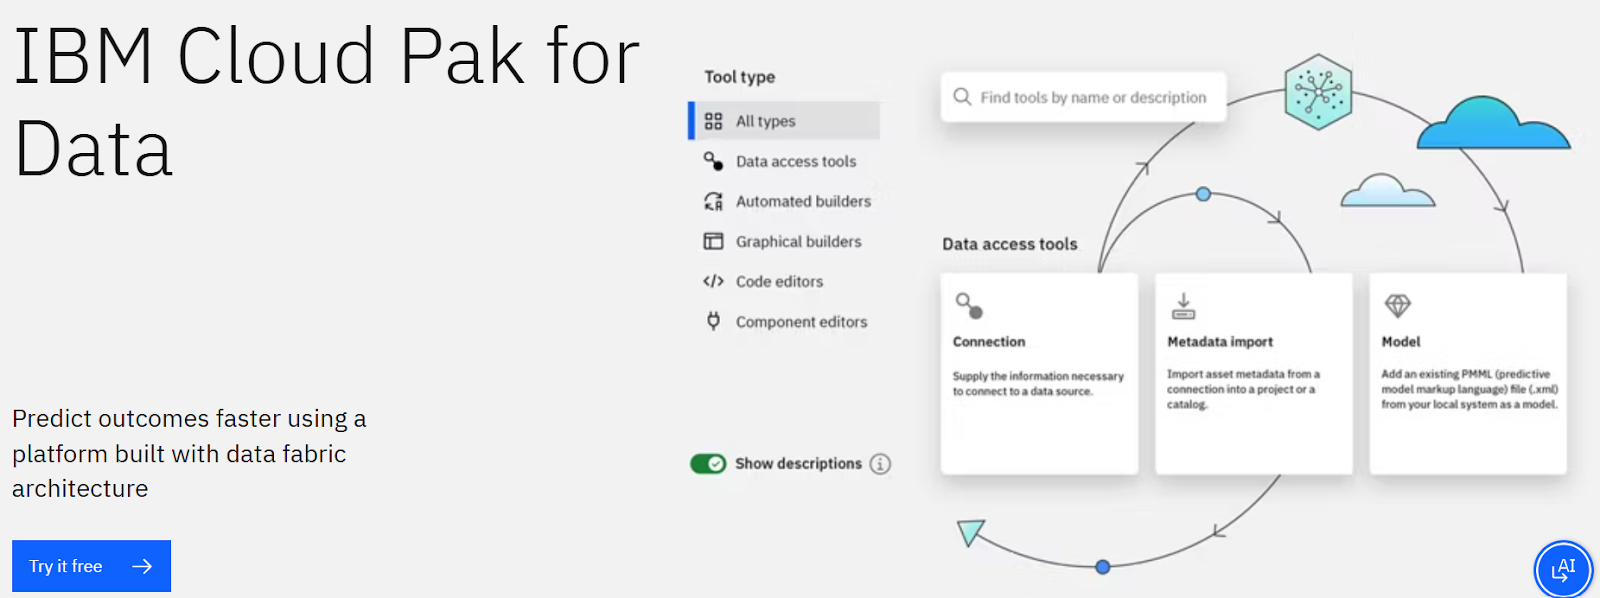Click the Predict outcomes faster description text
Screen dimensions: 1600x598
tap(189, 454)
